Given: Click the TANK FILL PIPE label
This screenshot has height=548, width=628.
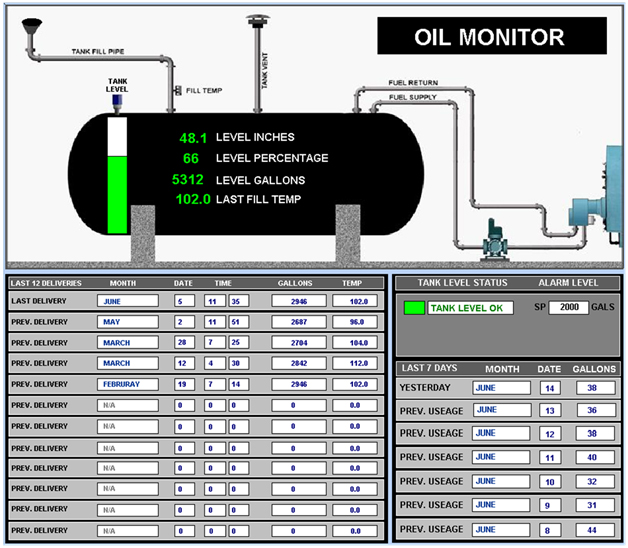Looking at the screenshot, I should (x=98, y=51).
